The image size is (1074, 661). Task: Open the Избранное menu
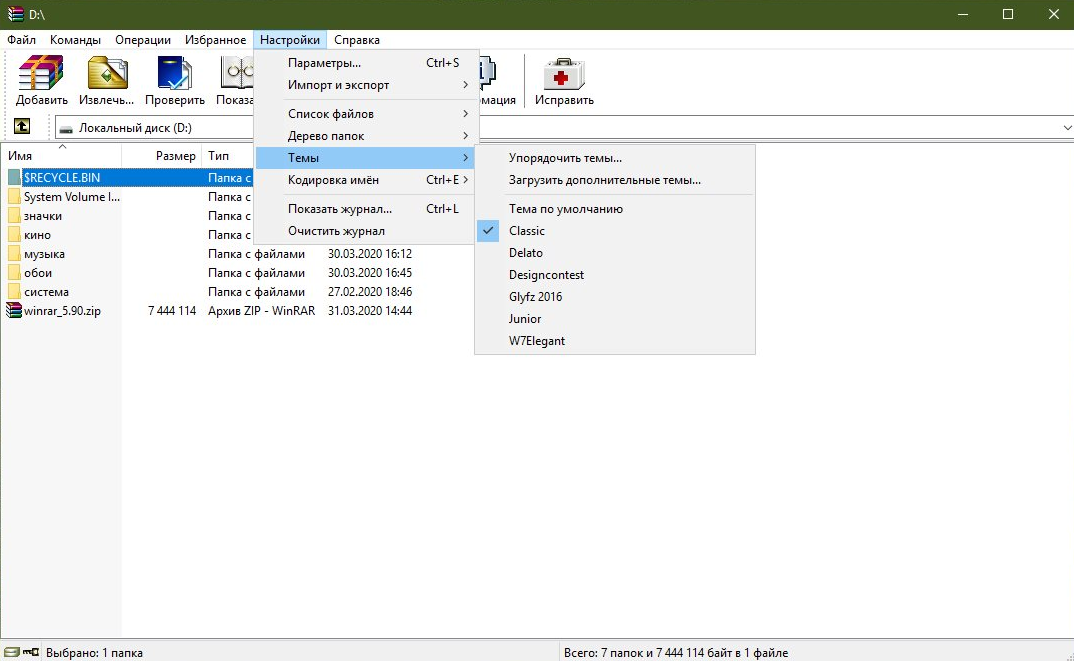(215, 40)
